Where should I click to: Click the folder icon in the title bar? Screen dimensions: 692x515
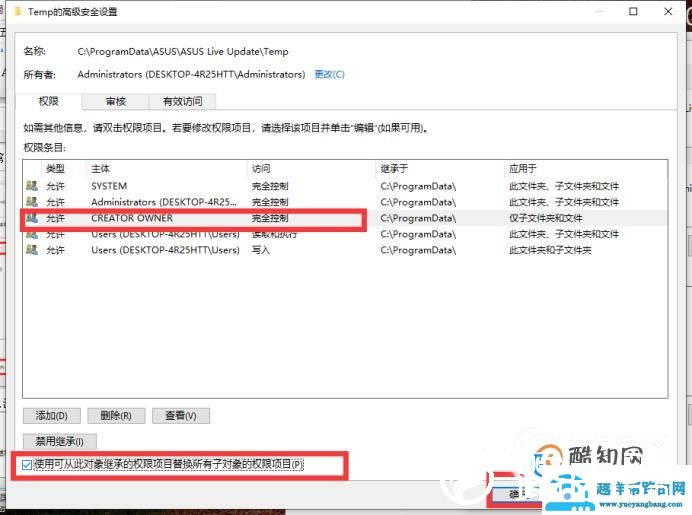[x=18, y=11]
